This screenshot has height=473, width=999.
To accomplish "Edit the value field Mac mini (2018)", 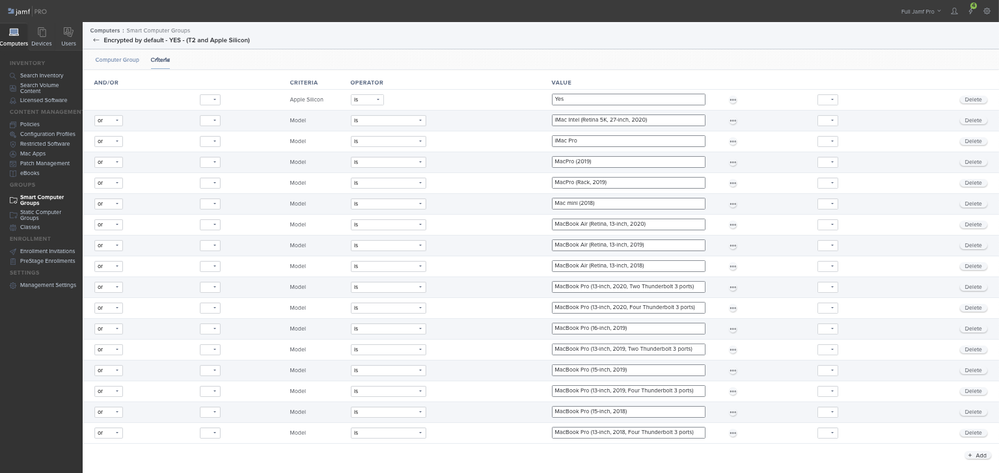I will pos(628,203).
